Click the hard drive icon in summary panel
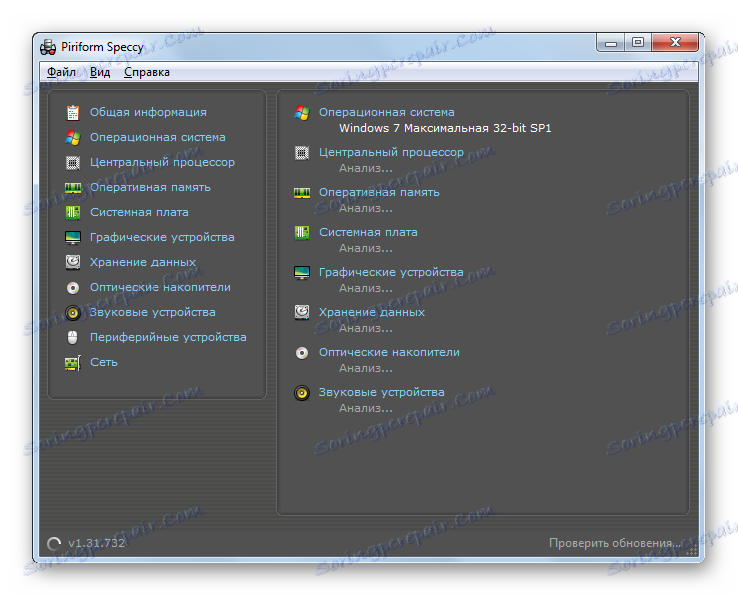The height and width of the screenshot is (596, 738). (x=302, y=312)
